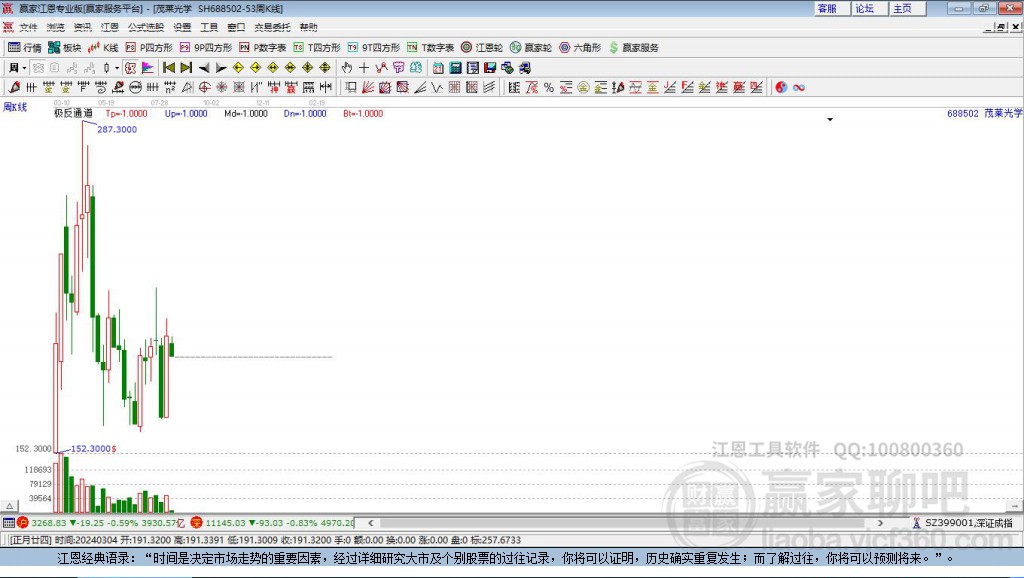Click the yin-yang circle icon
Screen dimensions: 1024x578
coord(781,88)
